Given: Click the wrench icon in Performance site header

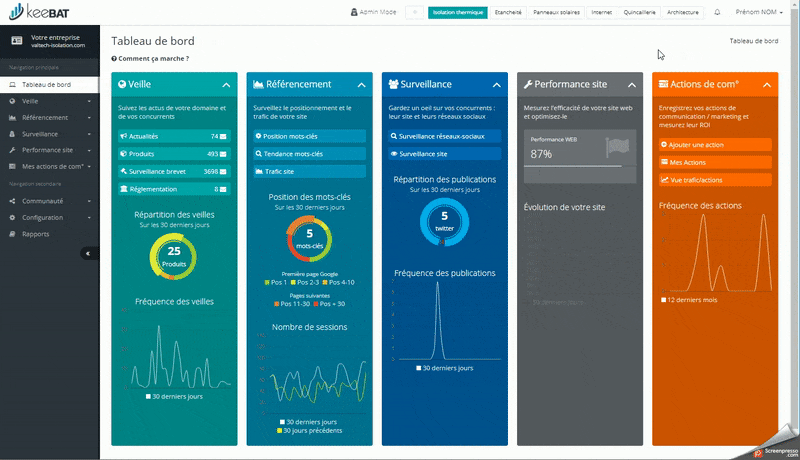Looking at the screenshot, I should coord(527,85).
